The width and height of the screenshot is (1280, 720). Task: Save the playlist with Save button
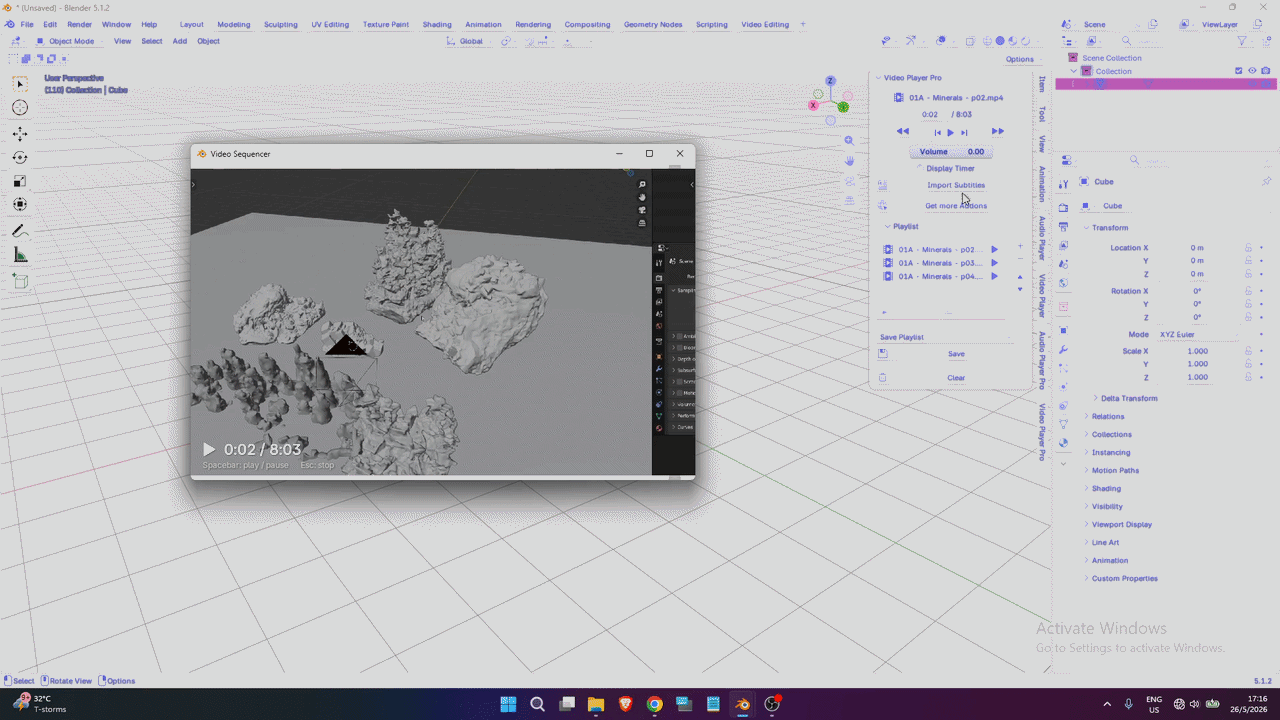coord(956,354)
